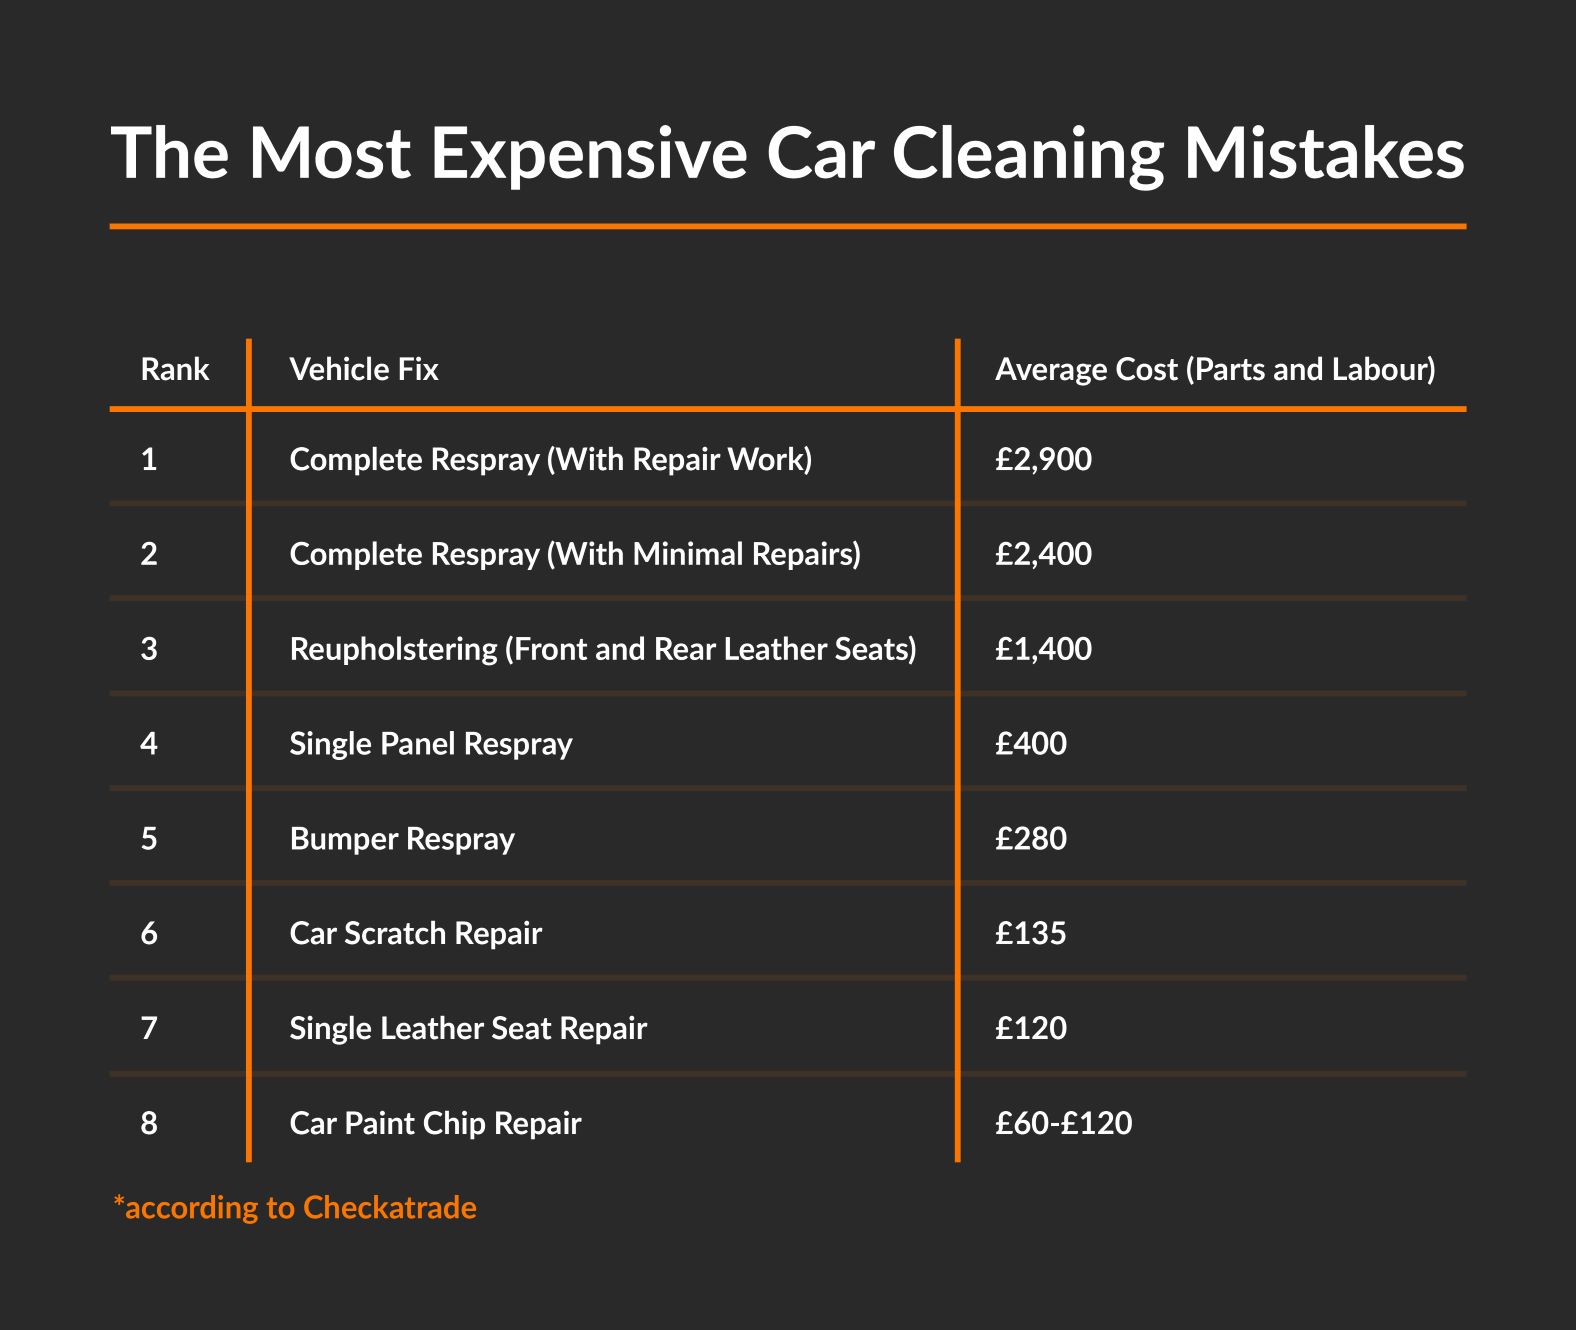Click the title "The Most Expensive Car Cleaning Mistakes"
Image resolution: width=1576 pixels, height=1330 pixels.
pyautogui.click(x=788, y=153)
